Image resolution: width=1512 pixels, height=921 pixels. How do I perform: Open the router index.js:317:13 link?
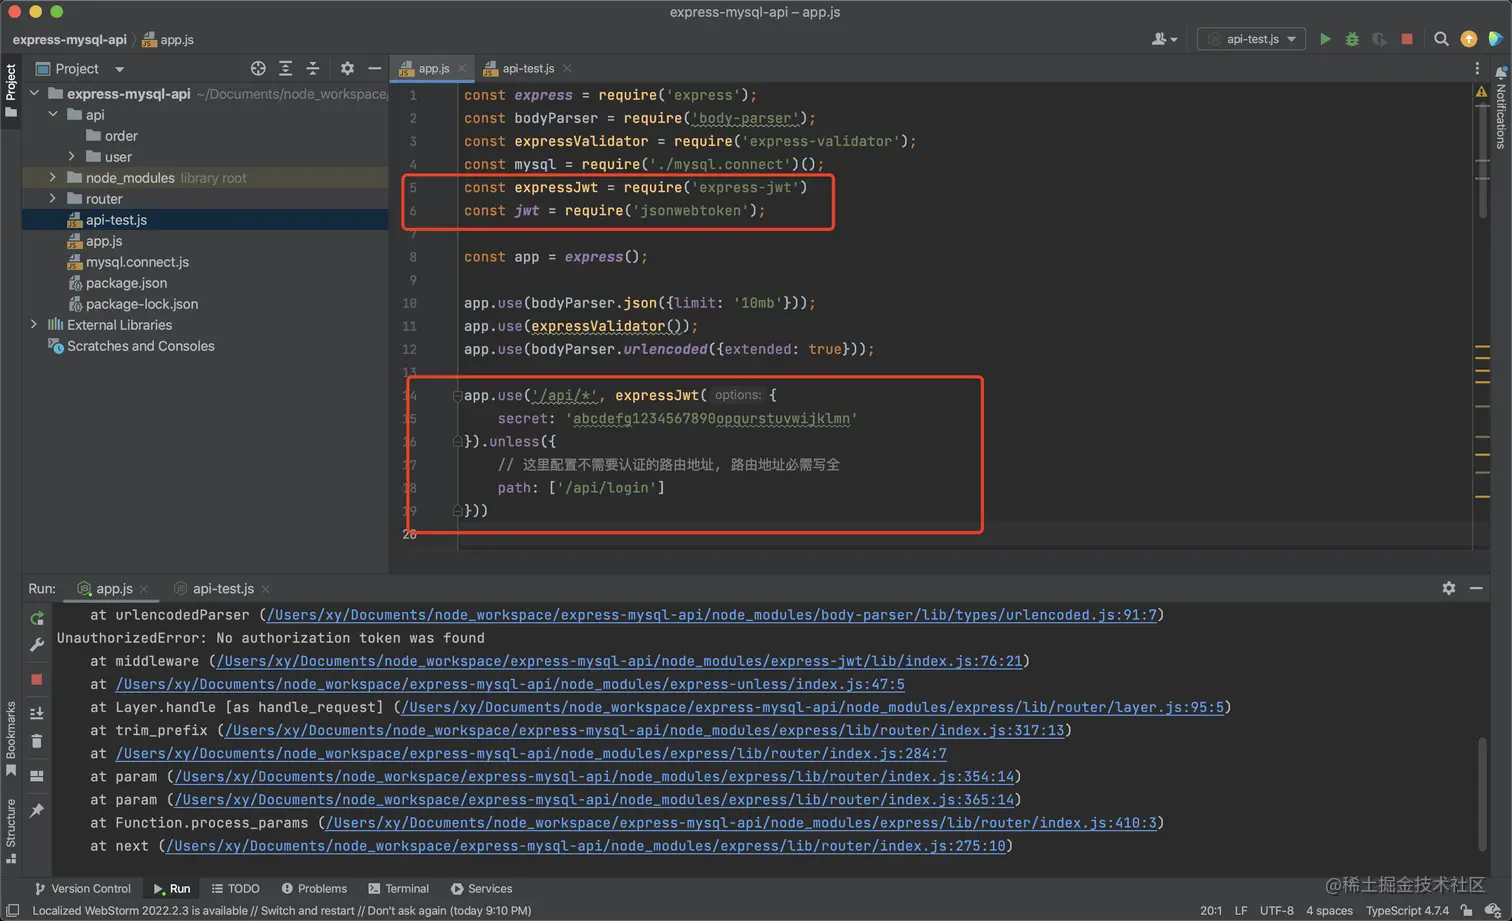pos(644,730)
